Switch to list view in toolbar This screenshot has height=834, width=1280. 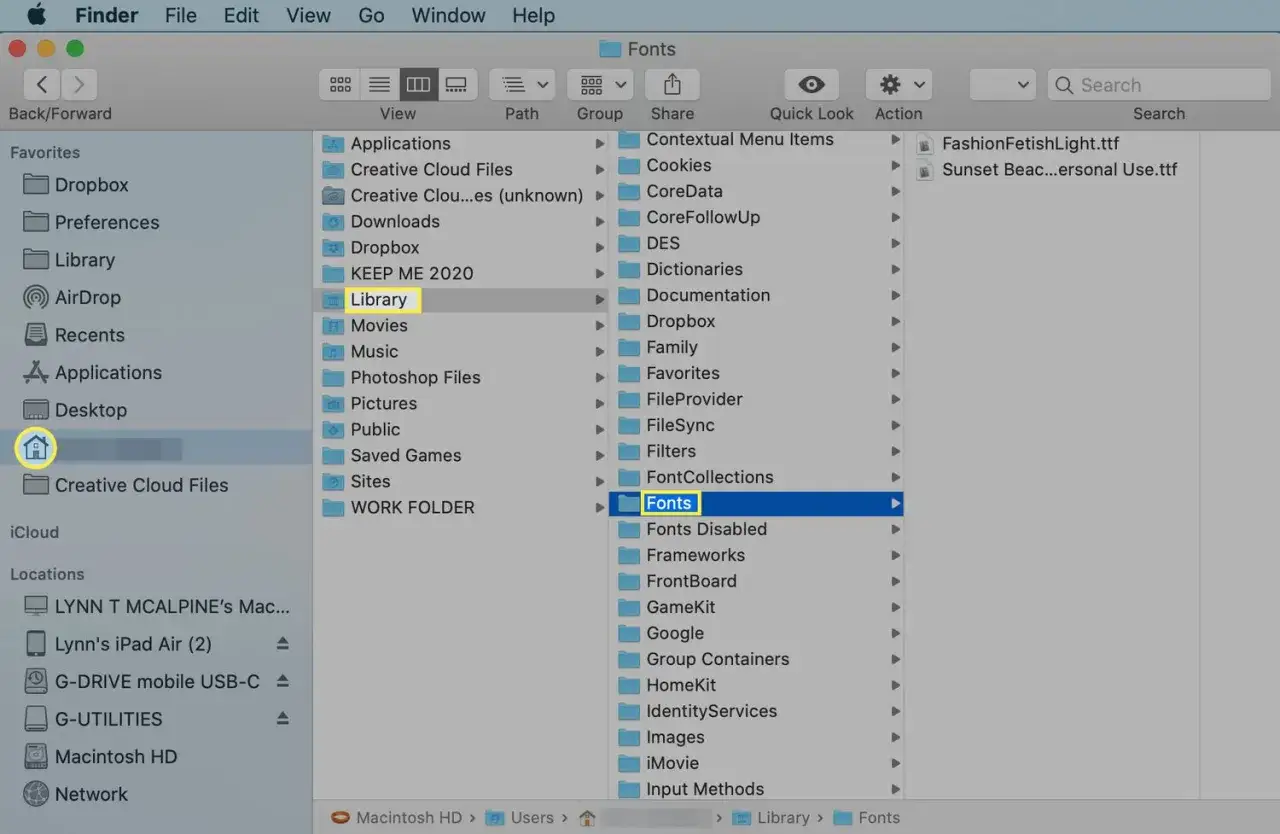(x=379, y=85)
